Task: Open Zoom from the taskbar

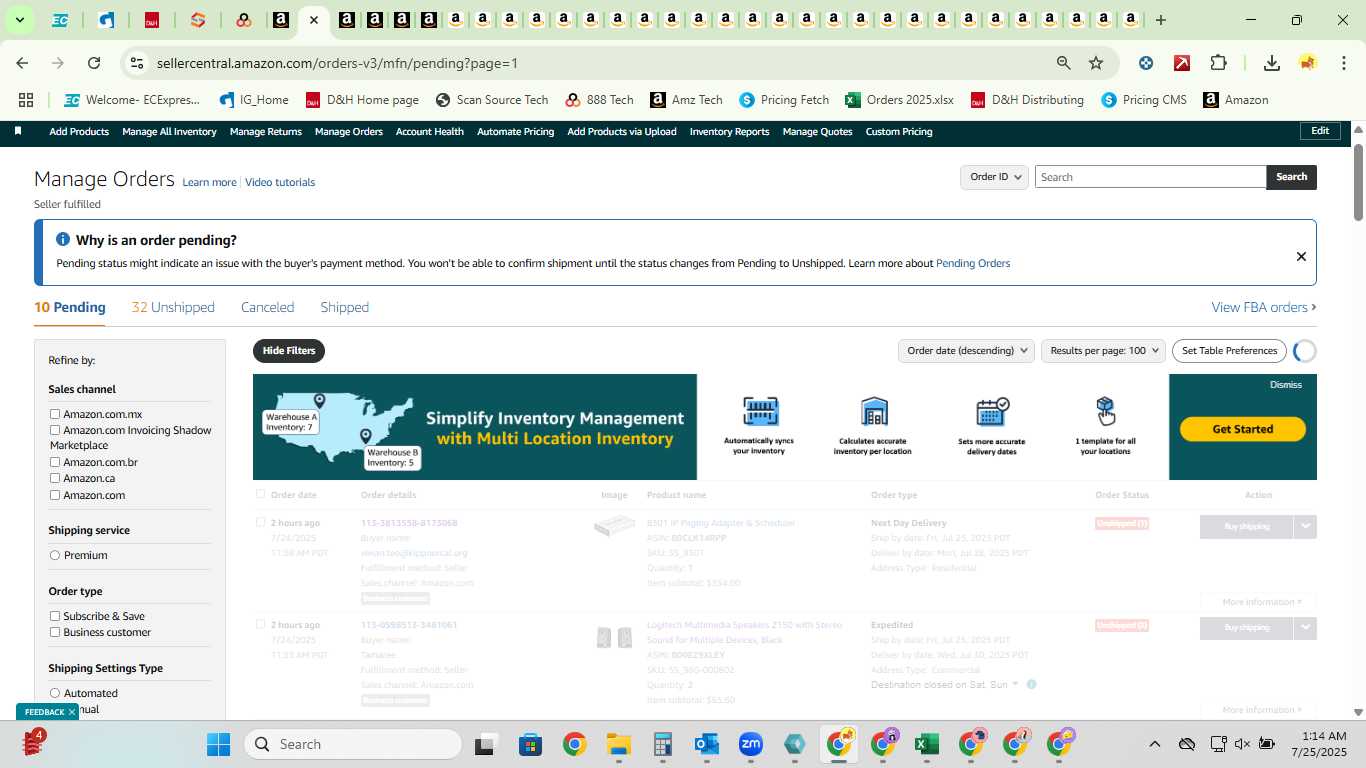Action: 751,744
